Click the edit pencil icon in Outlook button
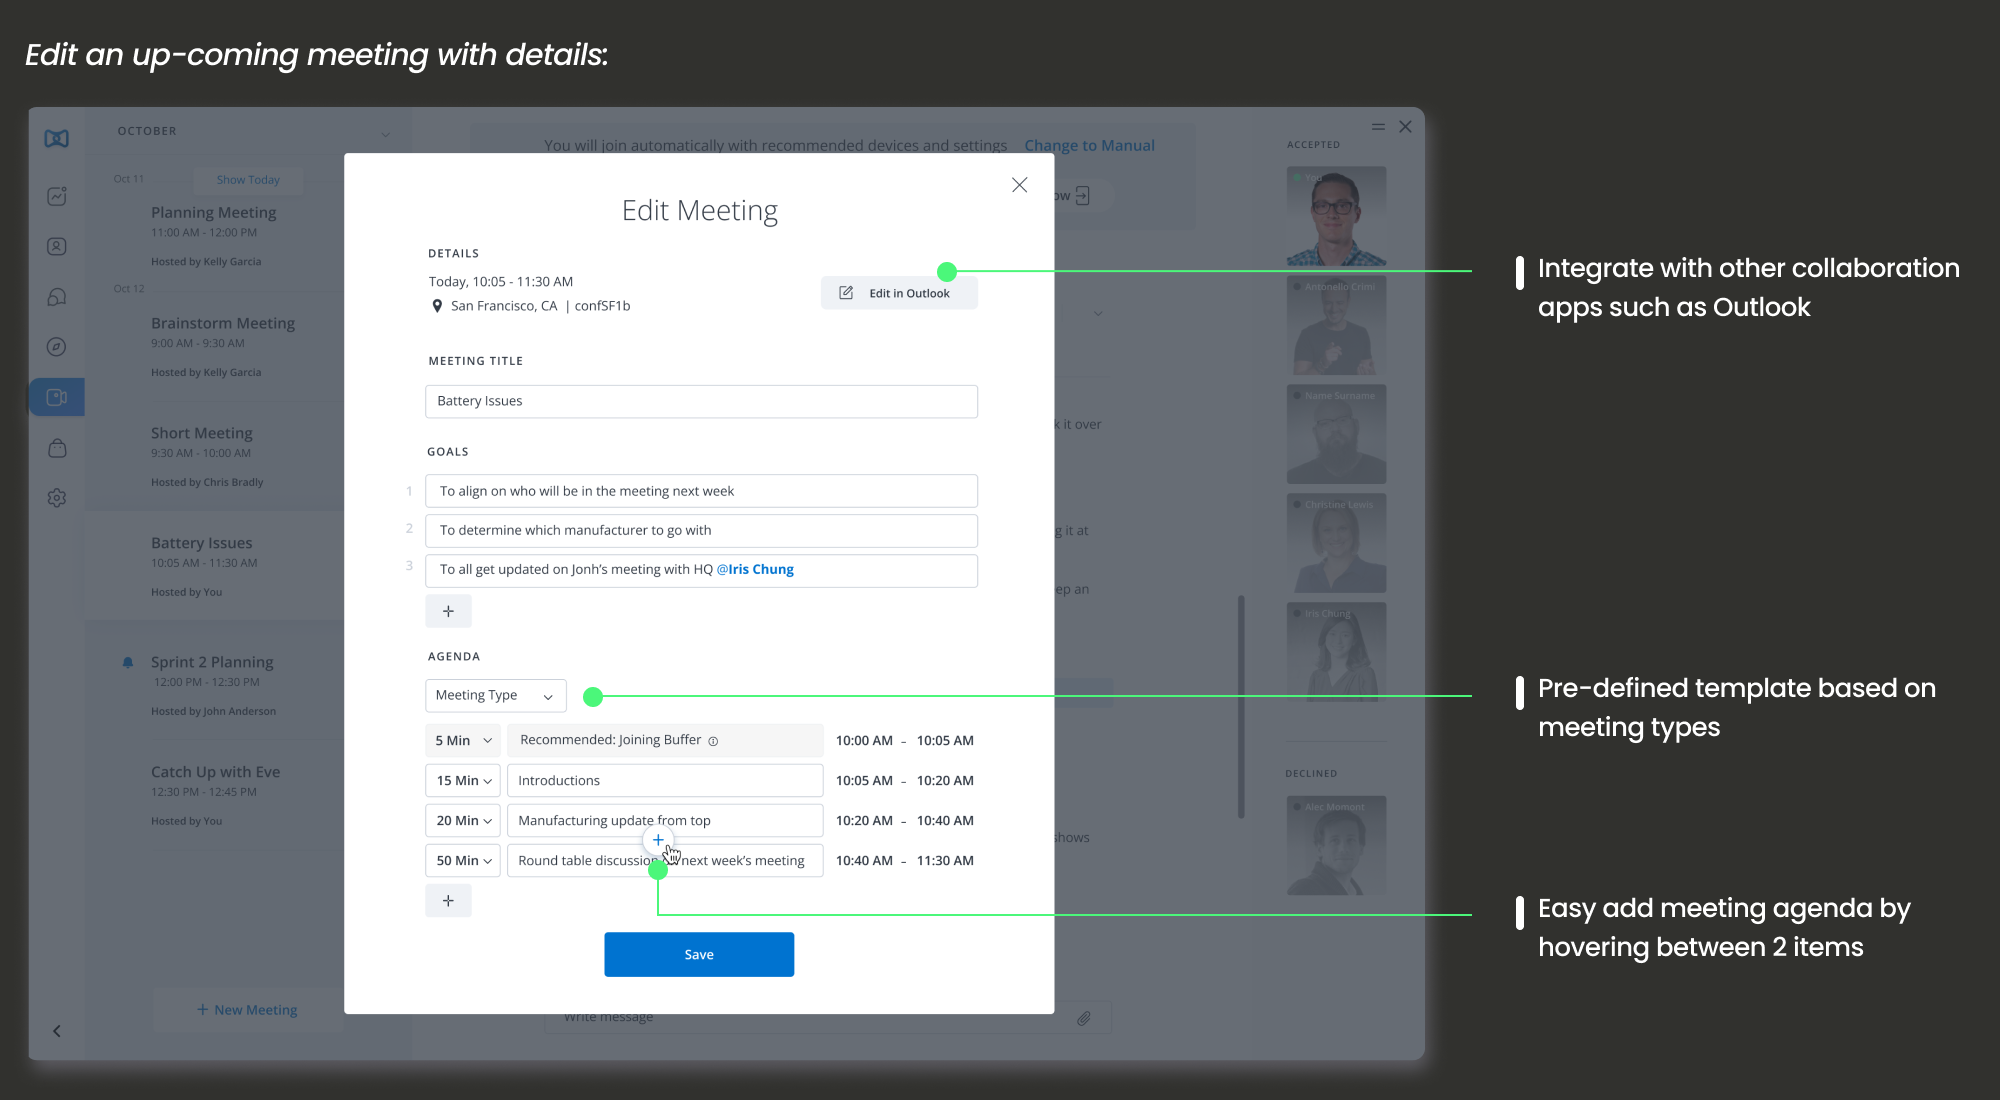The height and width of the screenshot is (1100, 2000). (x=846, y=293)
